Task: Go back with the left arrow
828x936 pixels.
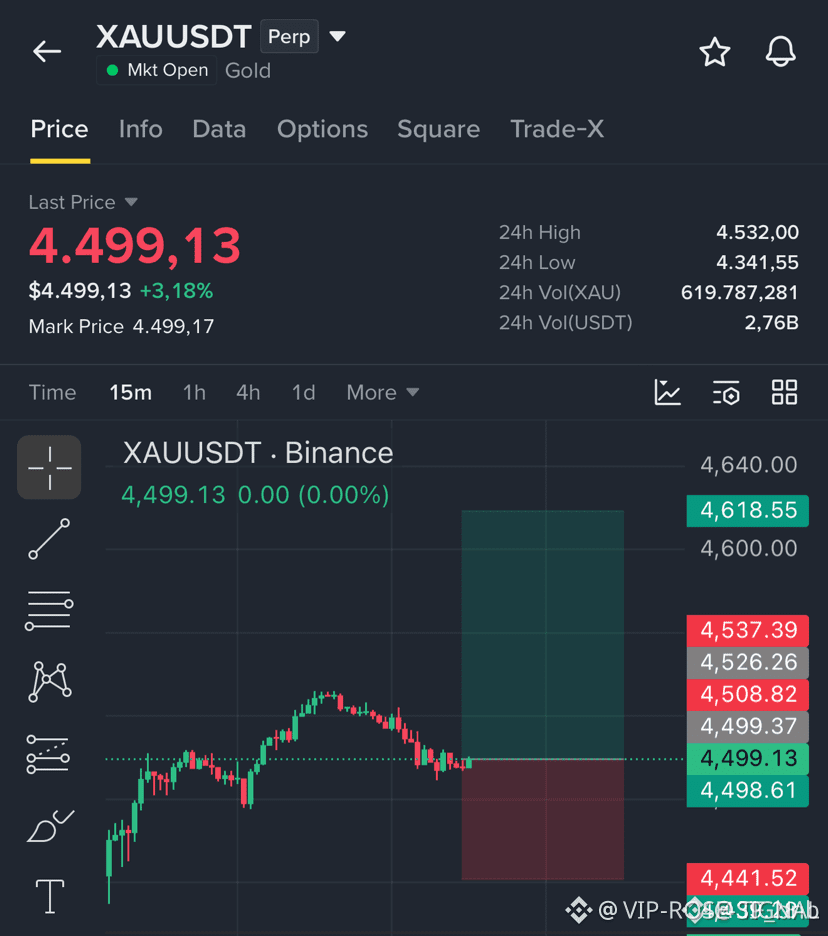Action: 47,51
